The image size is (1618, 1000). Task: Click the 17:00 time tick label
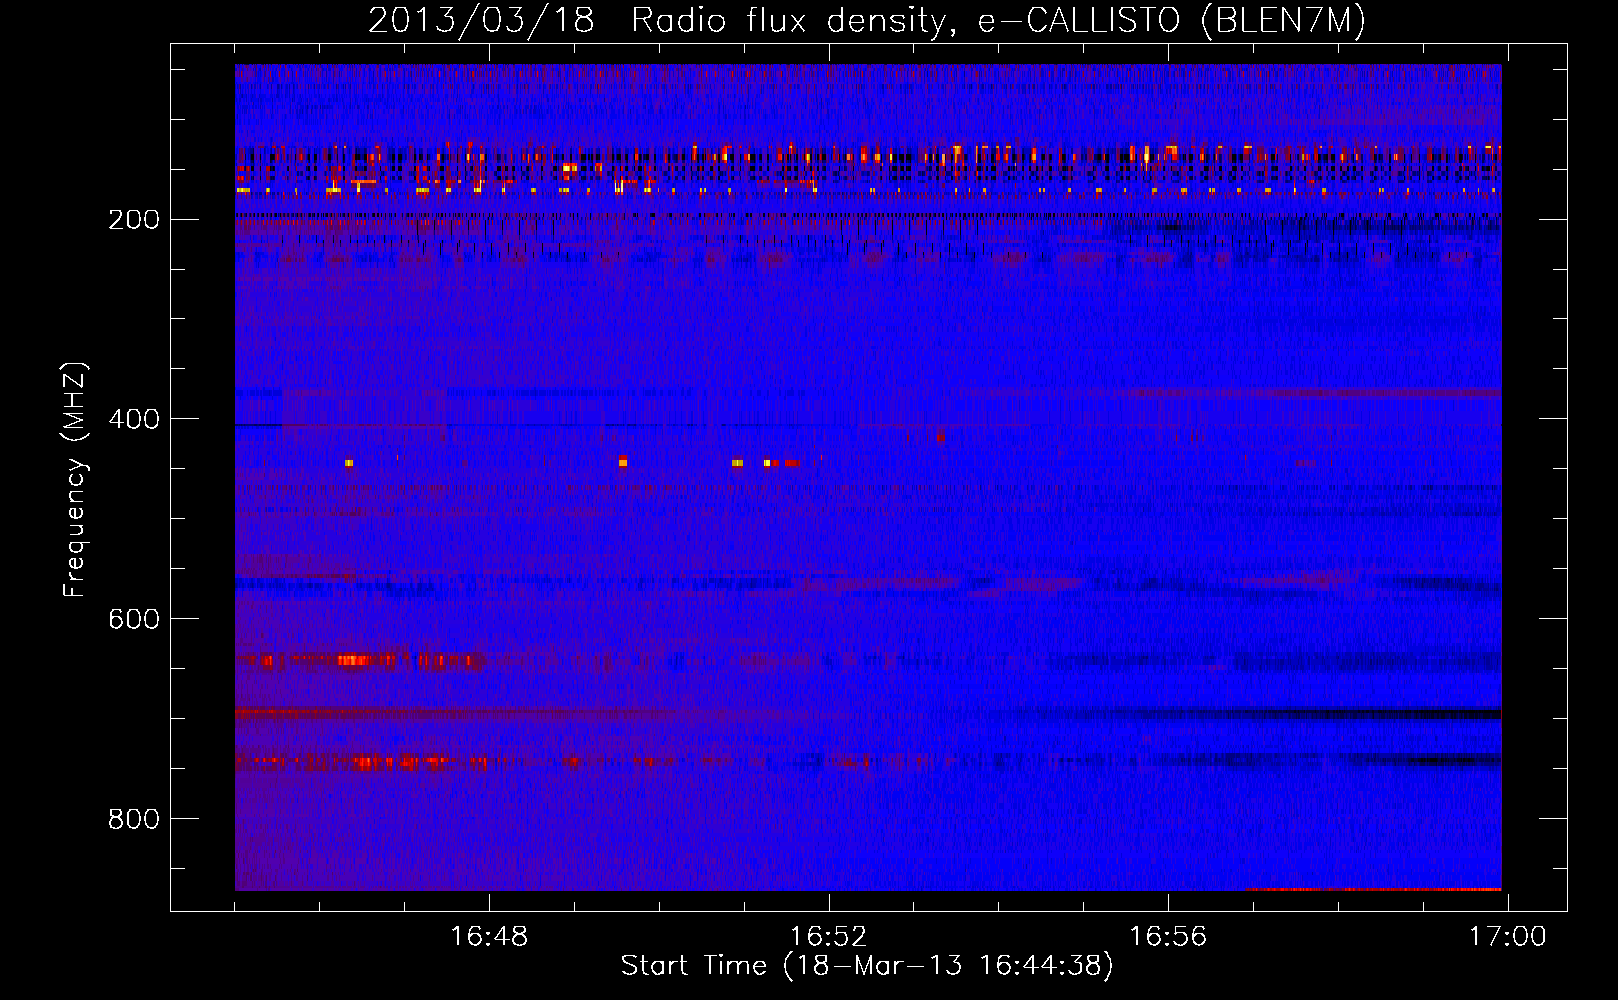tap(1507, 937)
